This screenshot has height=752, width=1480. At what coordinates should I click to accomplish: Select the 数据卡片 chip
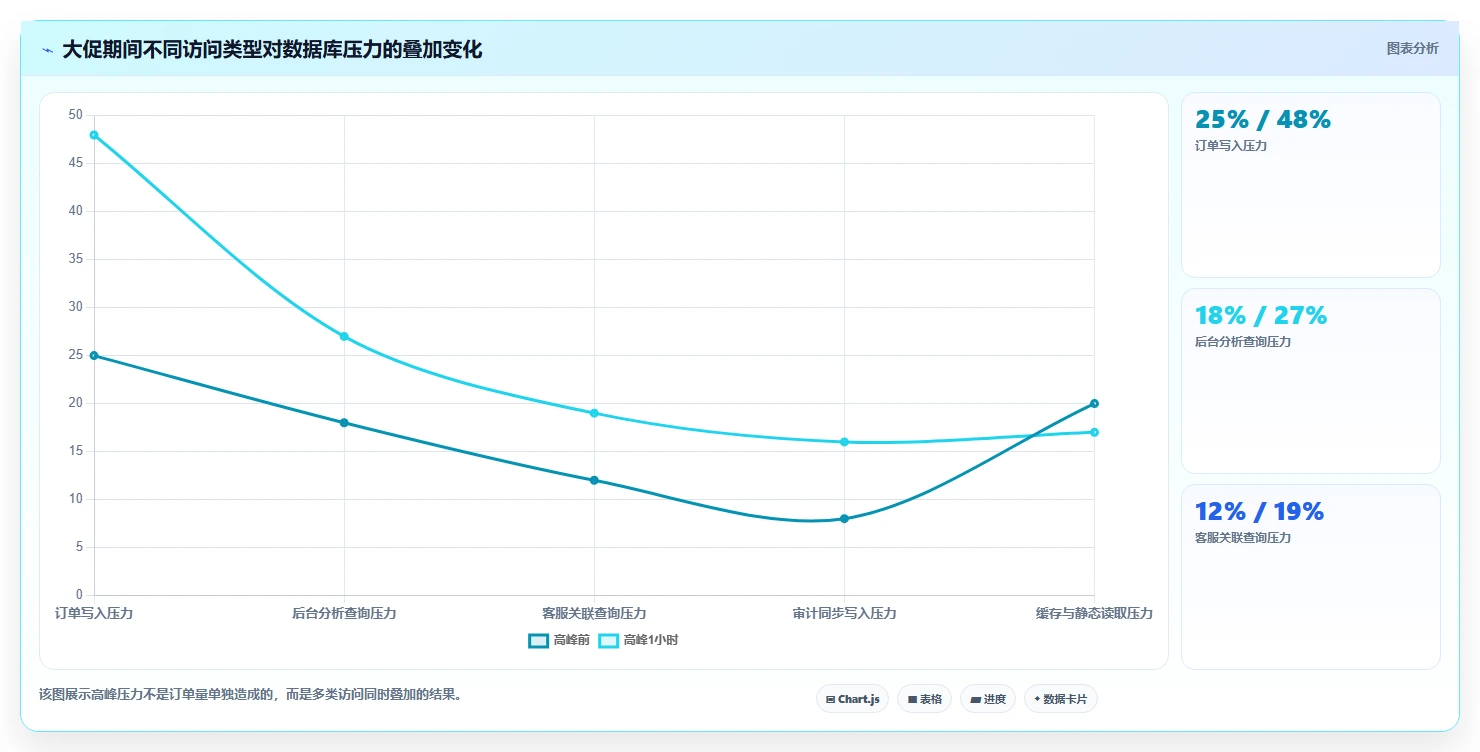(1060, 699)
